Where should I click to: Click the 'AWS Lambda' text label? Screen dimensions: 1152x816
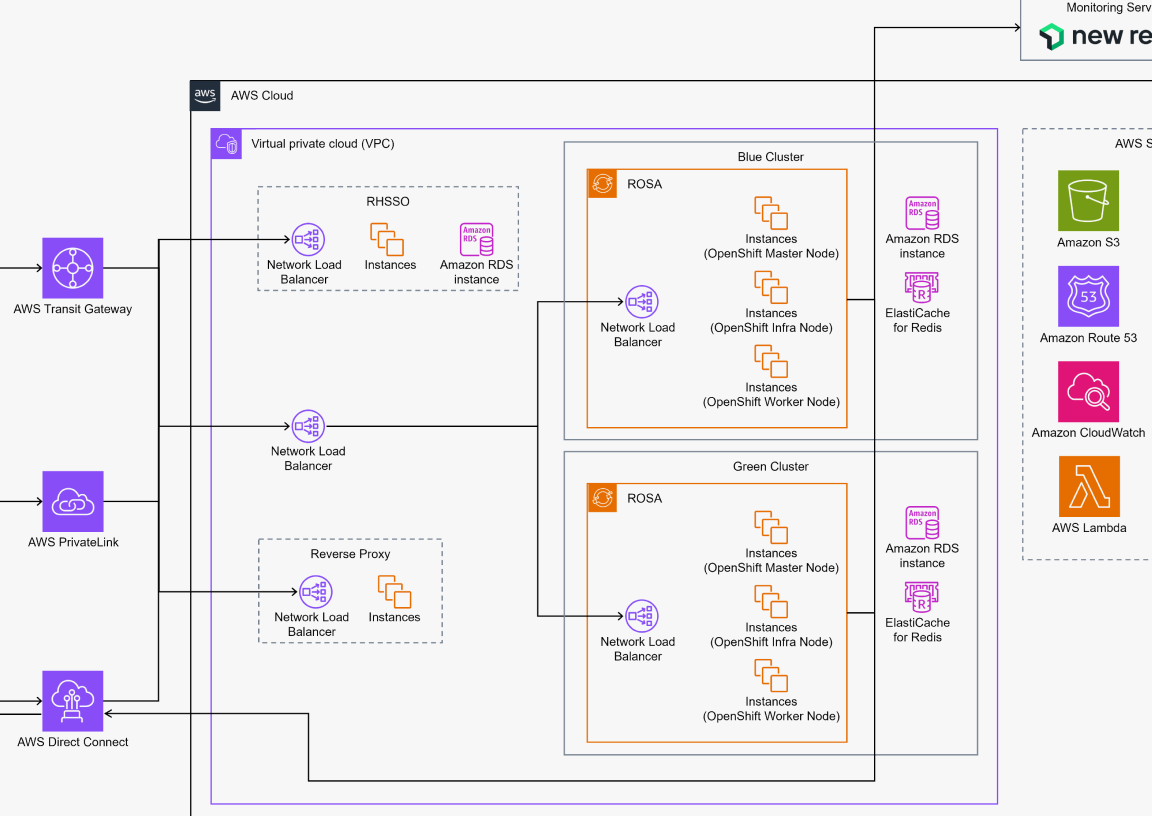pyautogui.click(x=1090, y=527)
